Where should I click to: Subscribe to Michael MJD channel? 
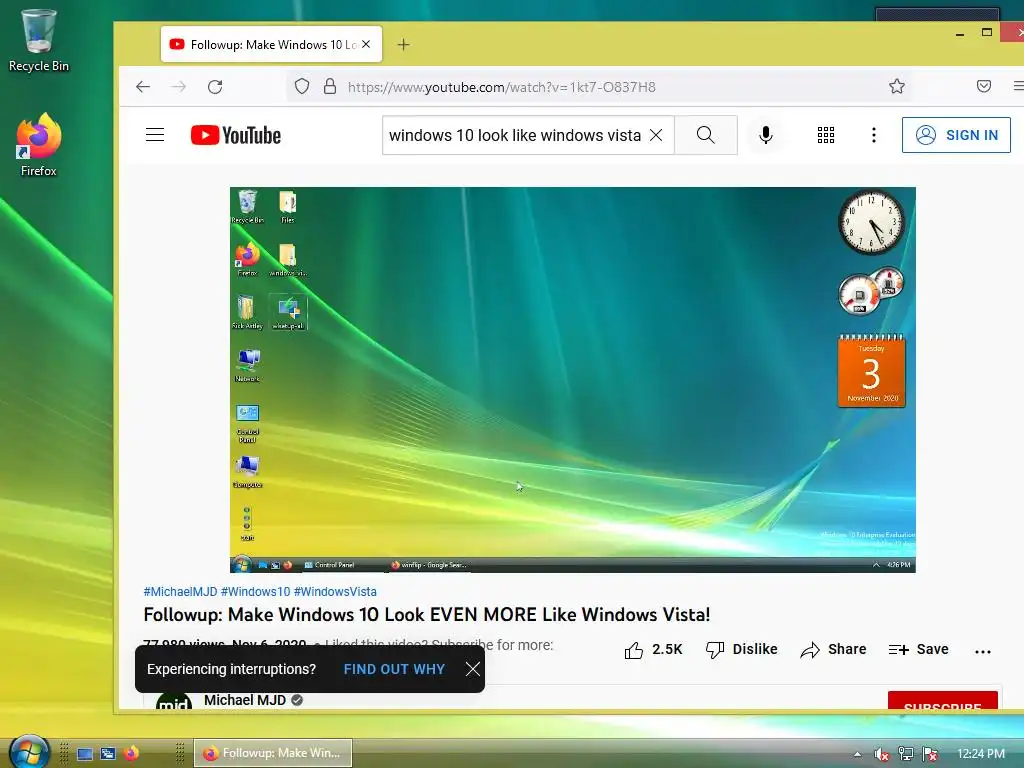tap(942, 700)
